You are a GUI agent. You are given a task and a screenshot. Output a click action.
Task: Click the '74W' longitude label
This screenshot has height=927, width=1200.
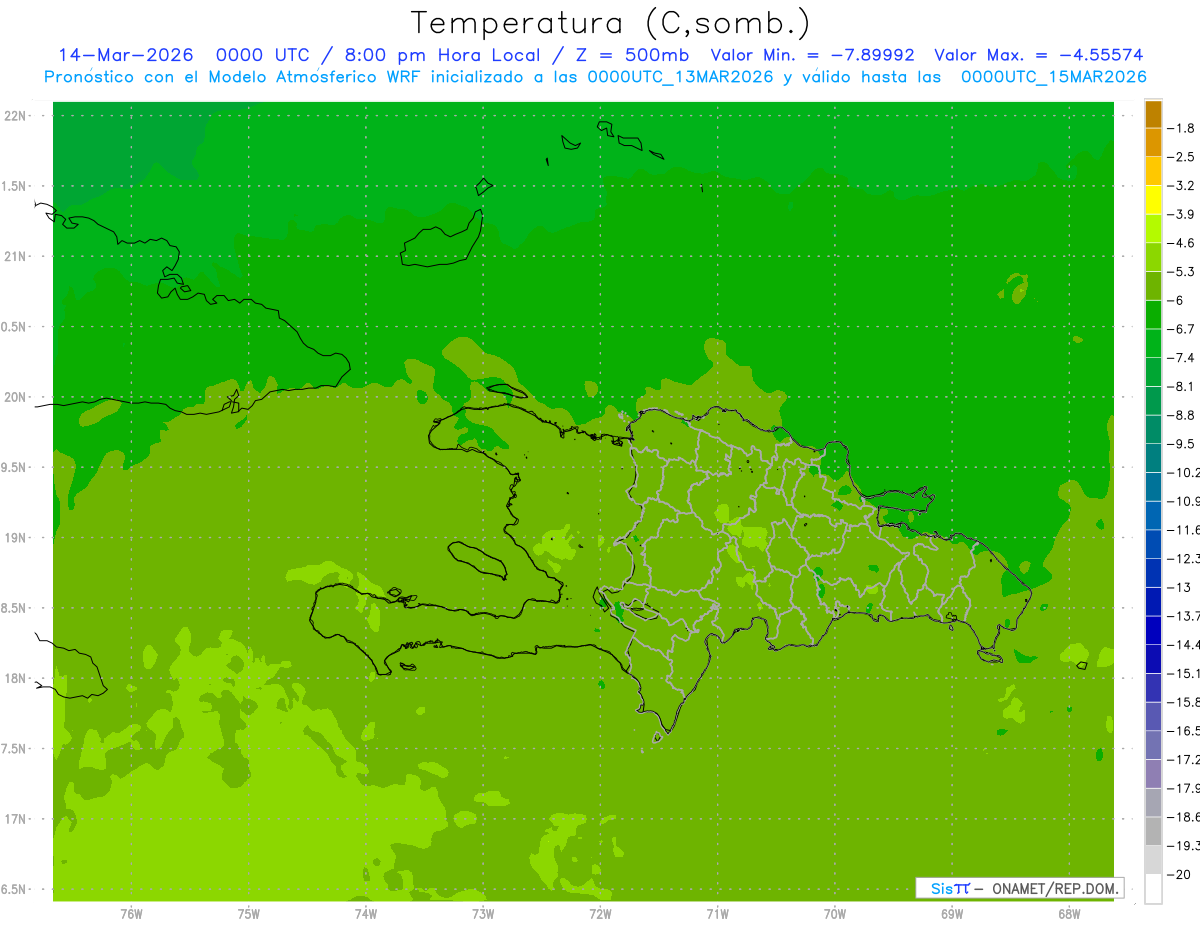pos(366,913)
